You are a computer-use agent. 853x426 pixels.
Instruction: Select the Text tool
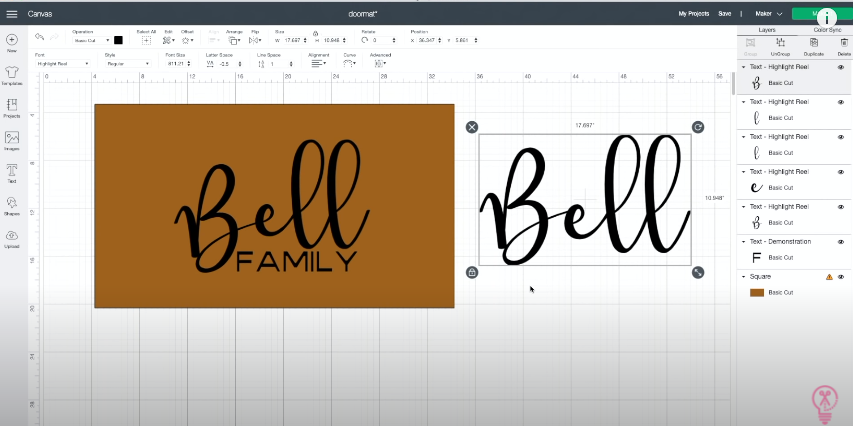[11, 170]
